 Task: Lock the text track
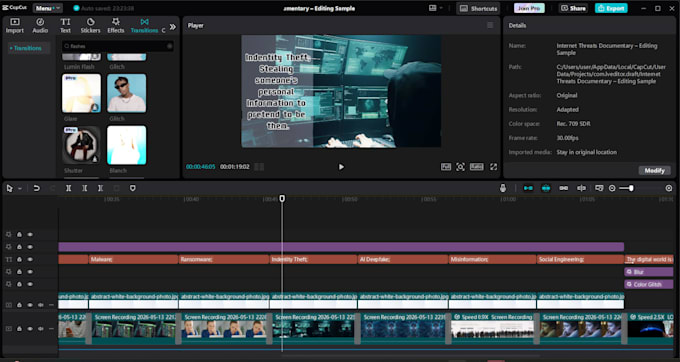(x=20, y=260)
